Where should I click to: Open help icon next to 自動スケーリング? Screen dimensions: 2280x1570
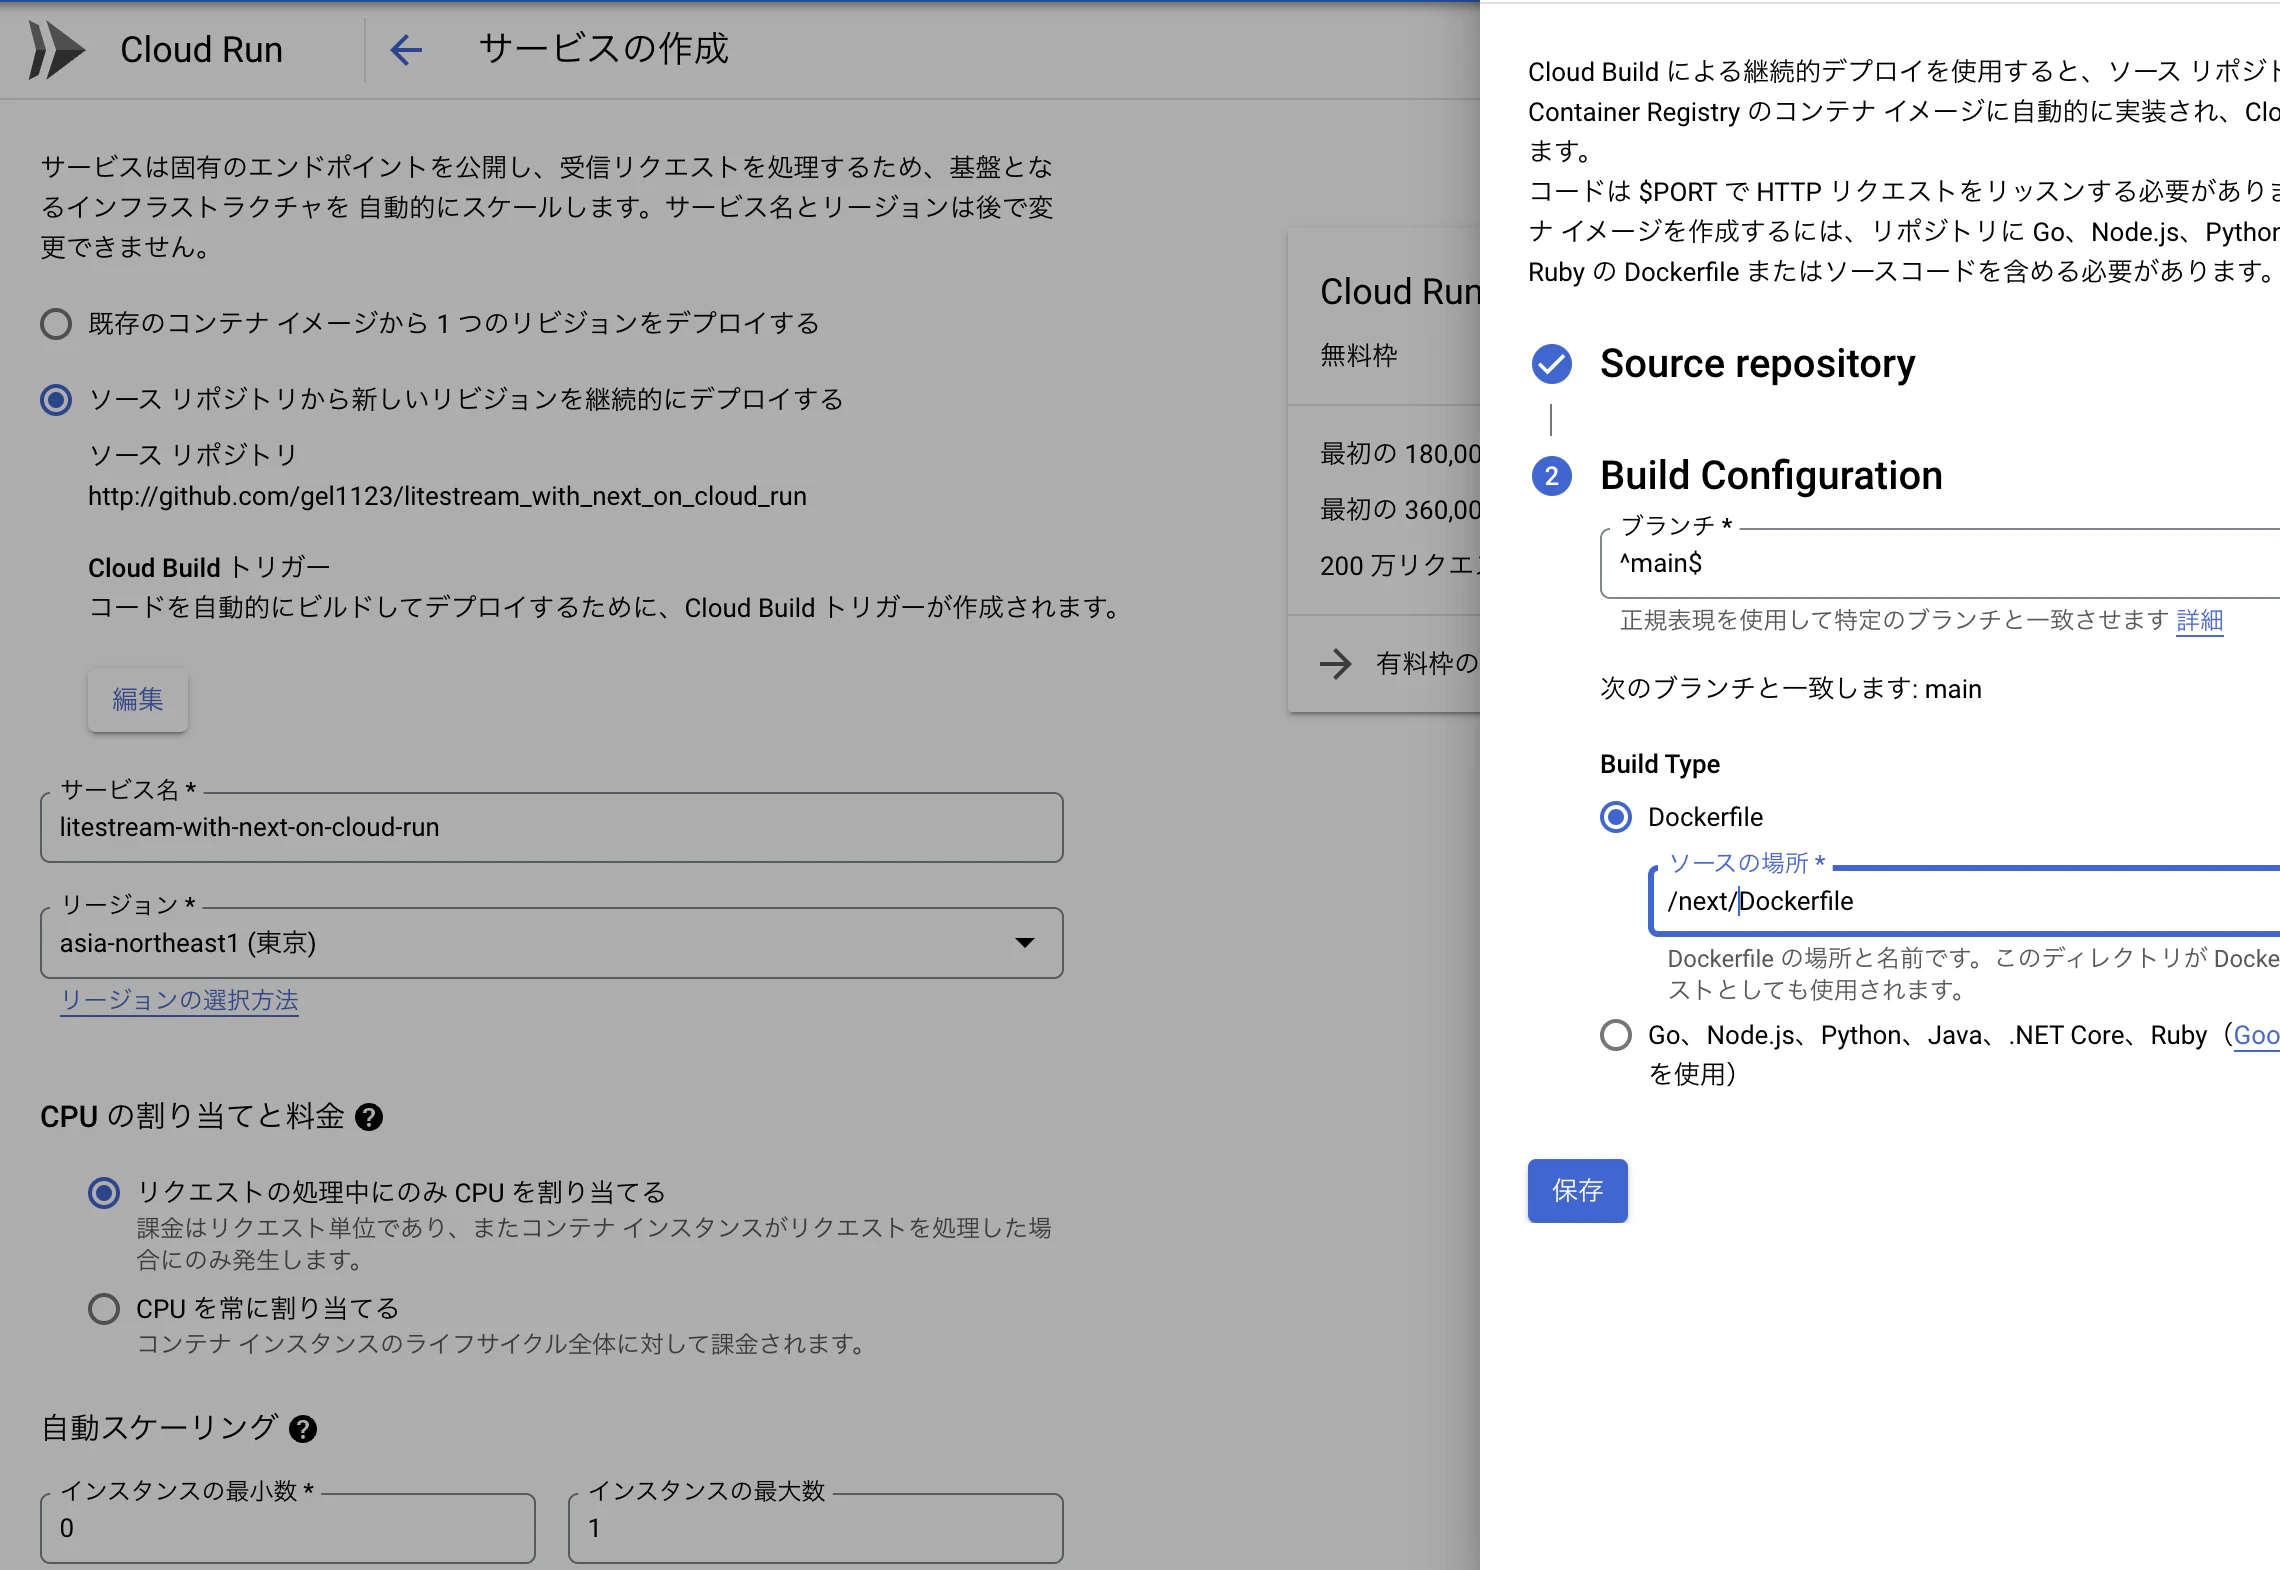[303, 1429]
